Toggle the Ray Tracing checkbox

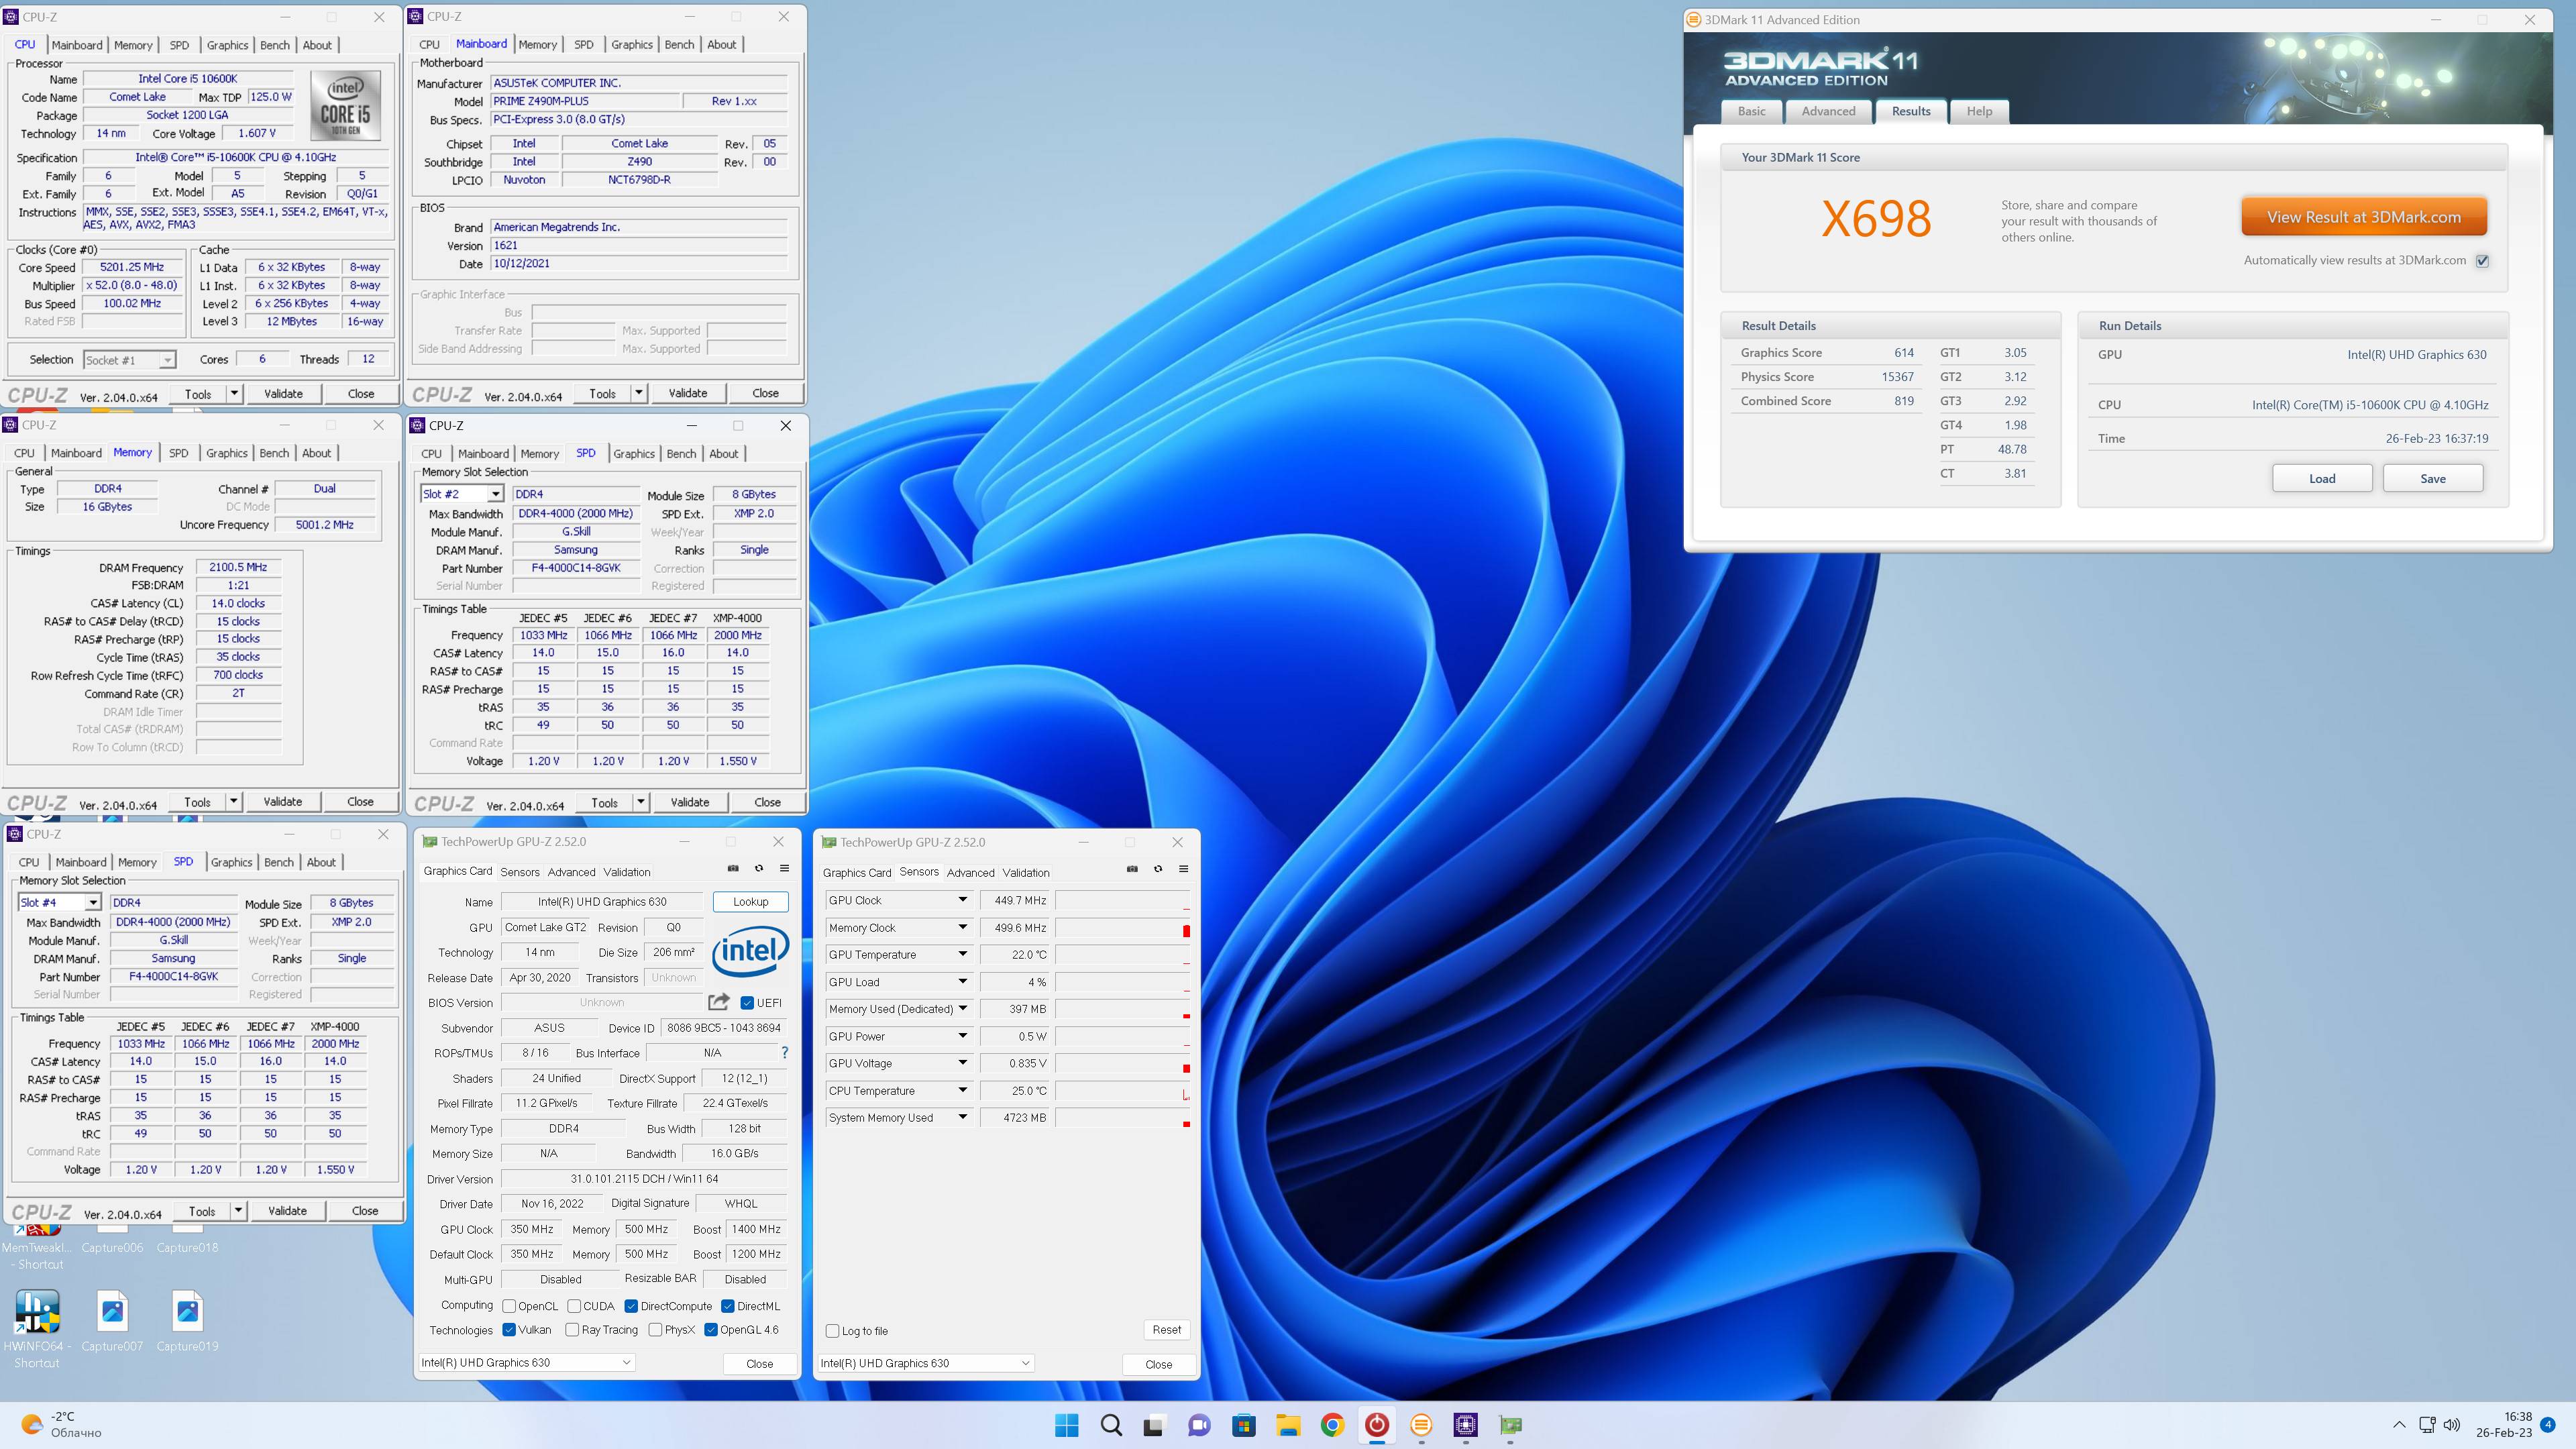coord(572,1329)
